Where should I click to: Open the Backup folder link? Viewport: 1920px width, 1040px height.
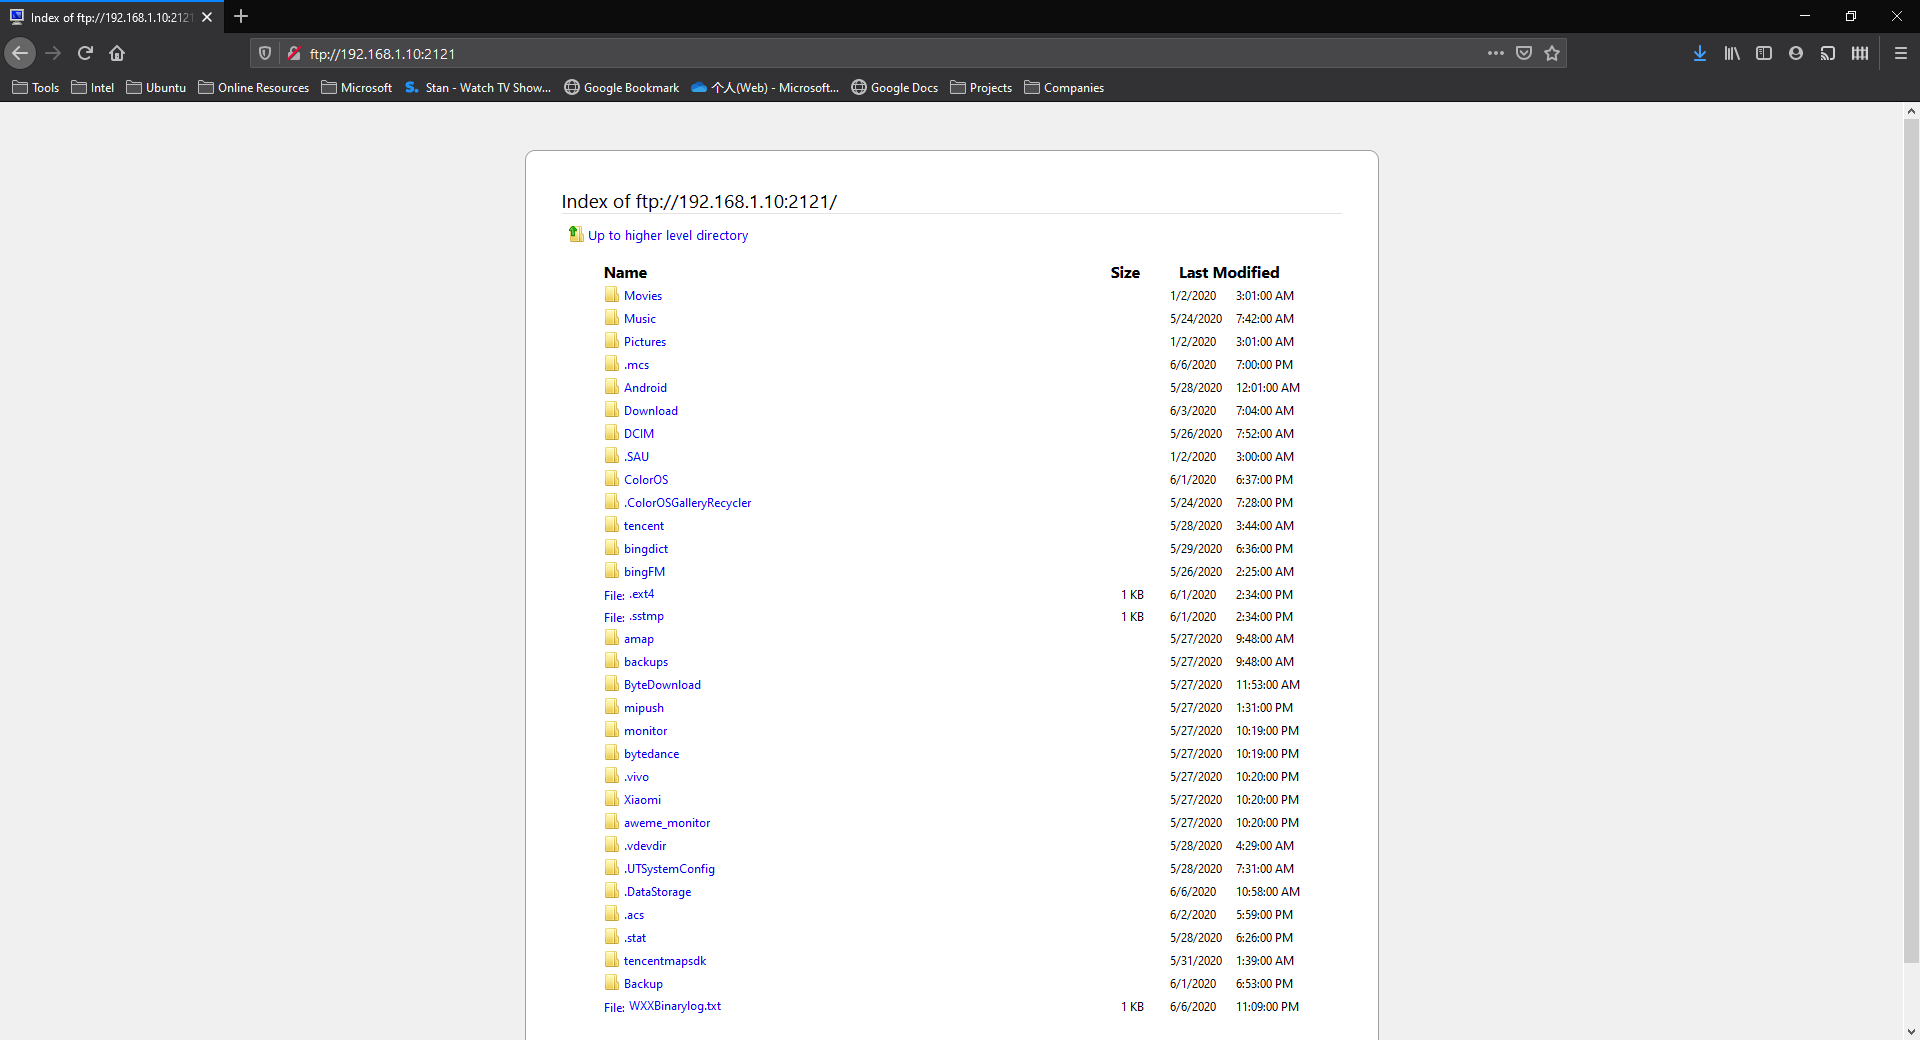coord(643,984)
